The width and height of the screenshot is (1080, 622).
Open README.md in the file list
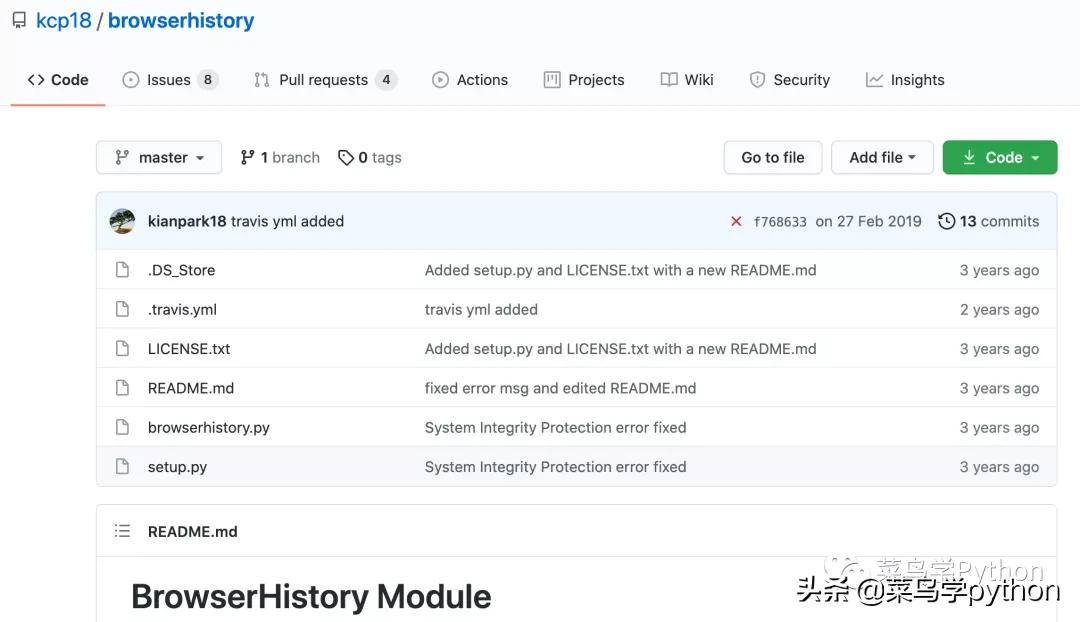pos(191,388)
